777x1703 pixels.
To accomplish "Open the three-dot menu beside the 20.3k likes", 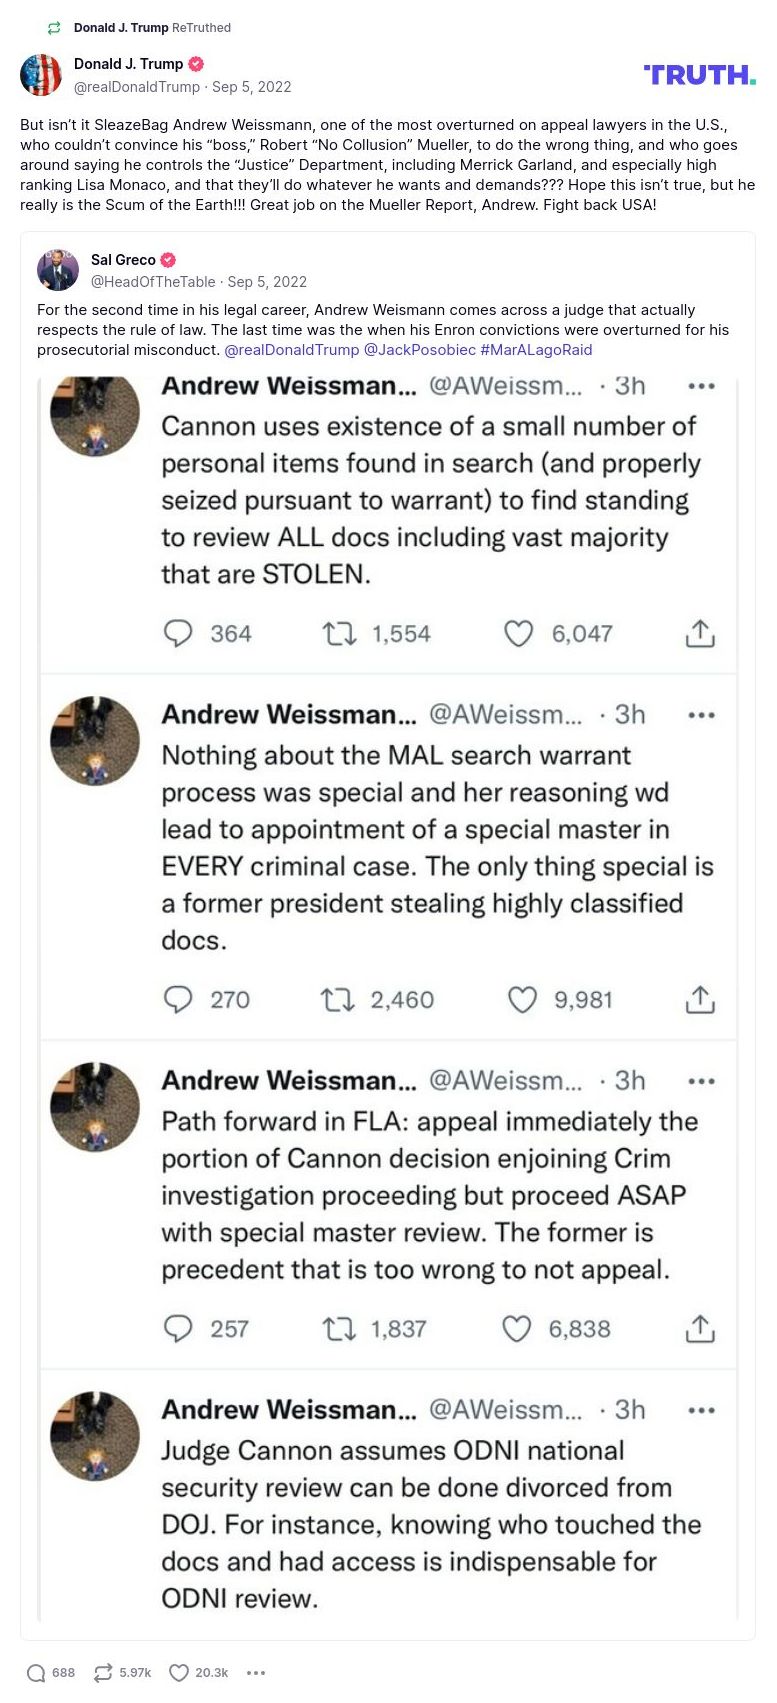I will coord(256,1673).
